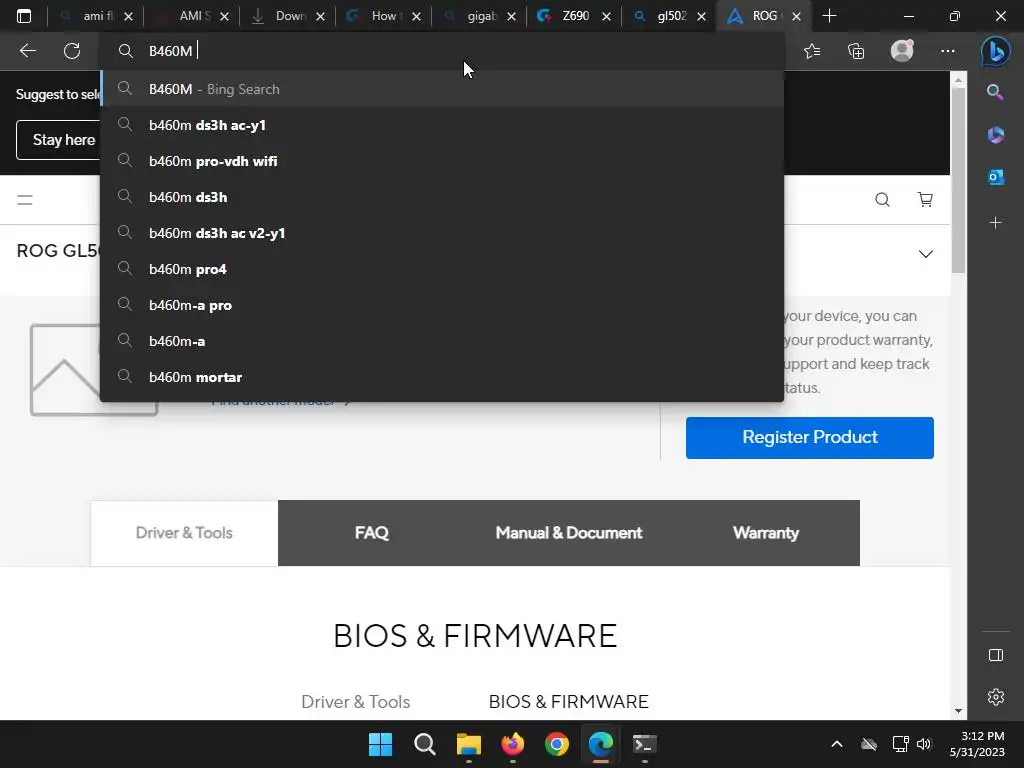Image resolution: width=1024 pixels, height=768 pixels.
Task: Open the tab actions menu icon
Action: click(24, 16)
